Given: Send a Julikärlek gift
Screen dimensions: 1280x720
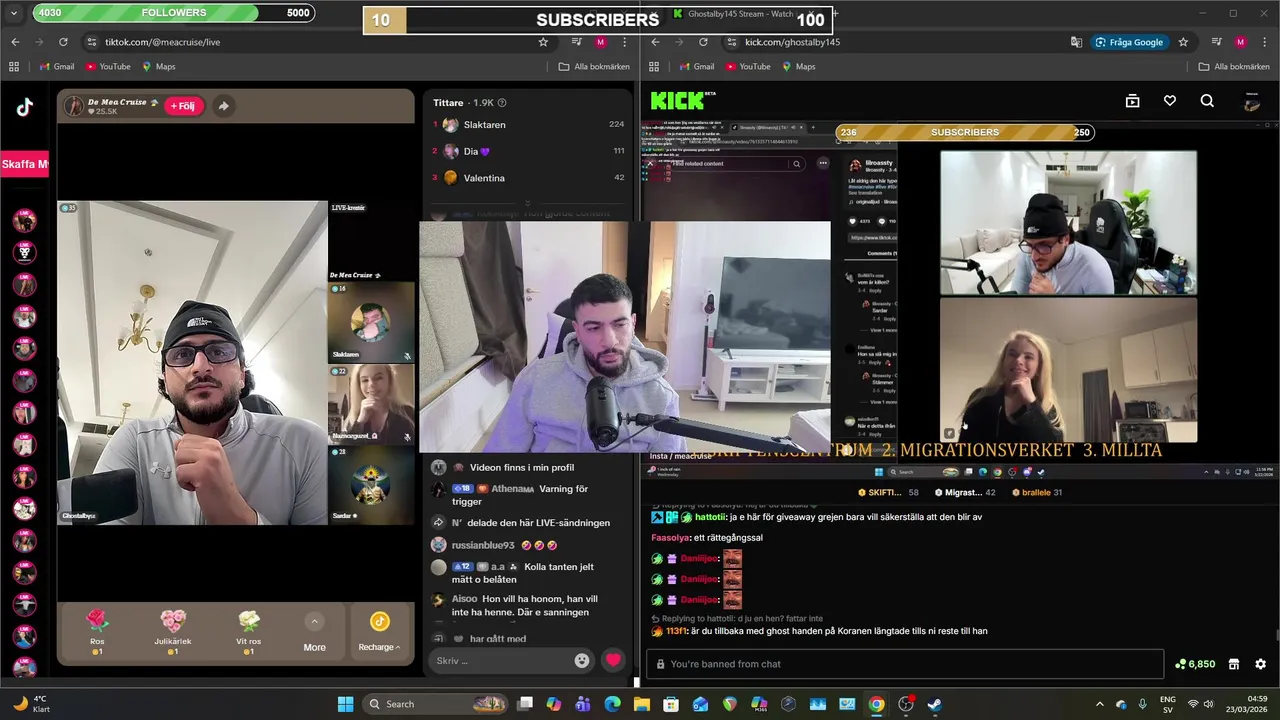Looking at the screenshot, I should pos(173,632).
